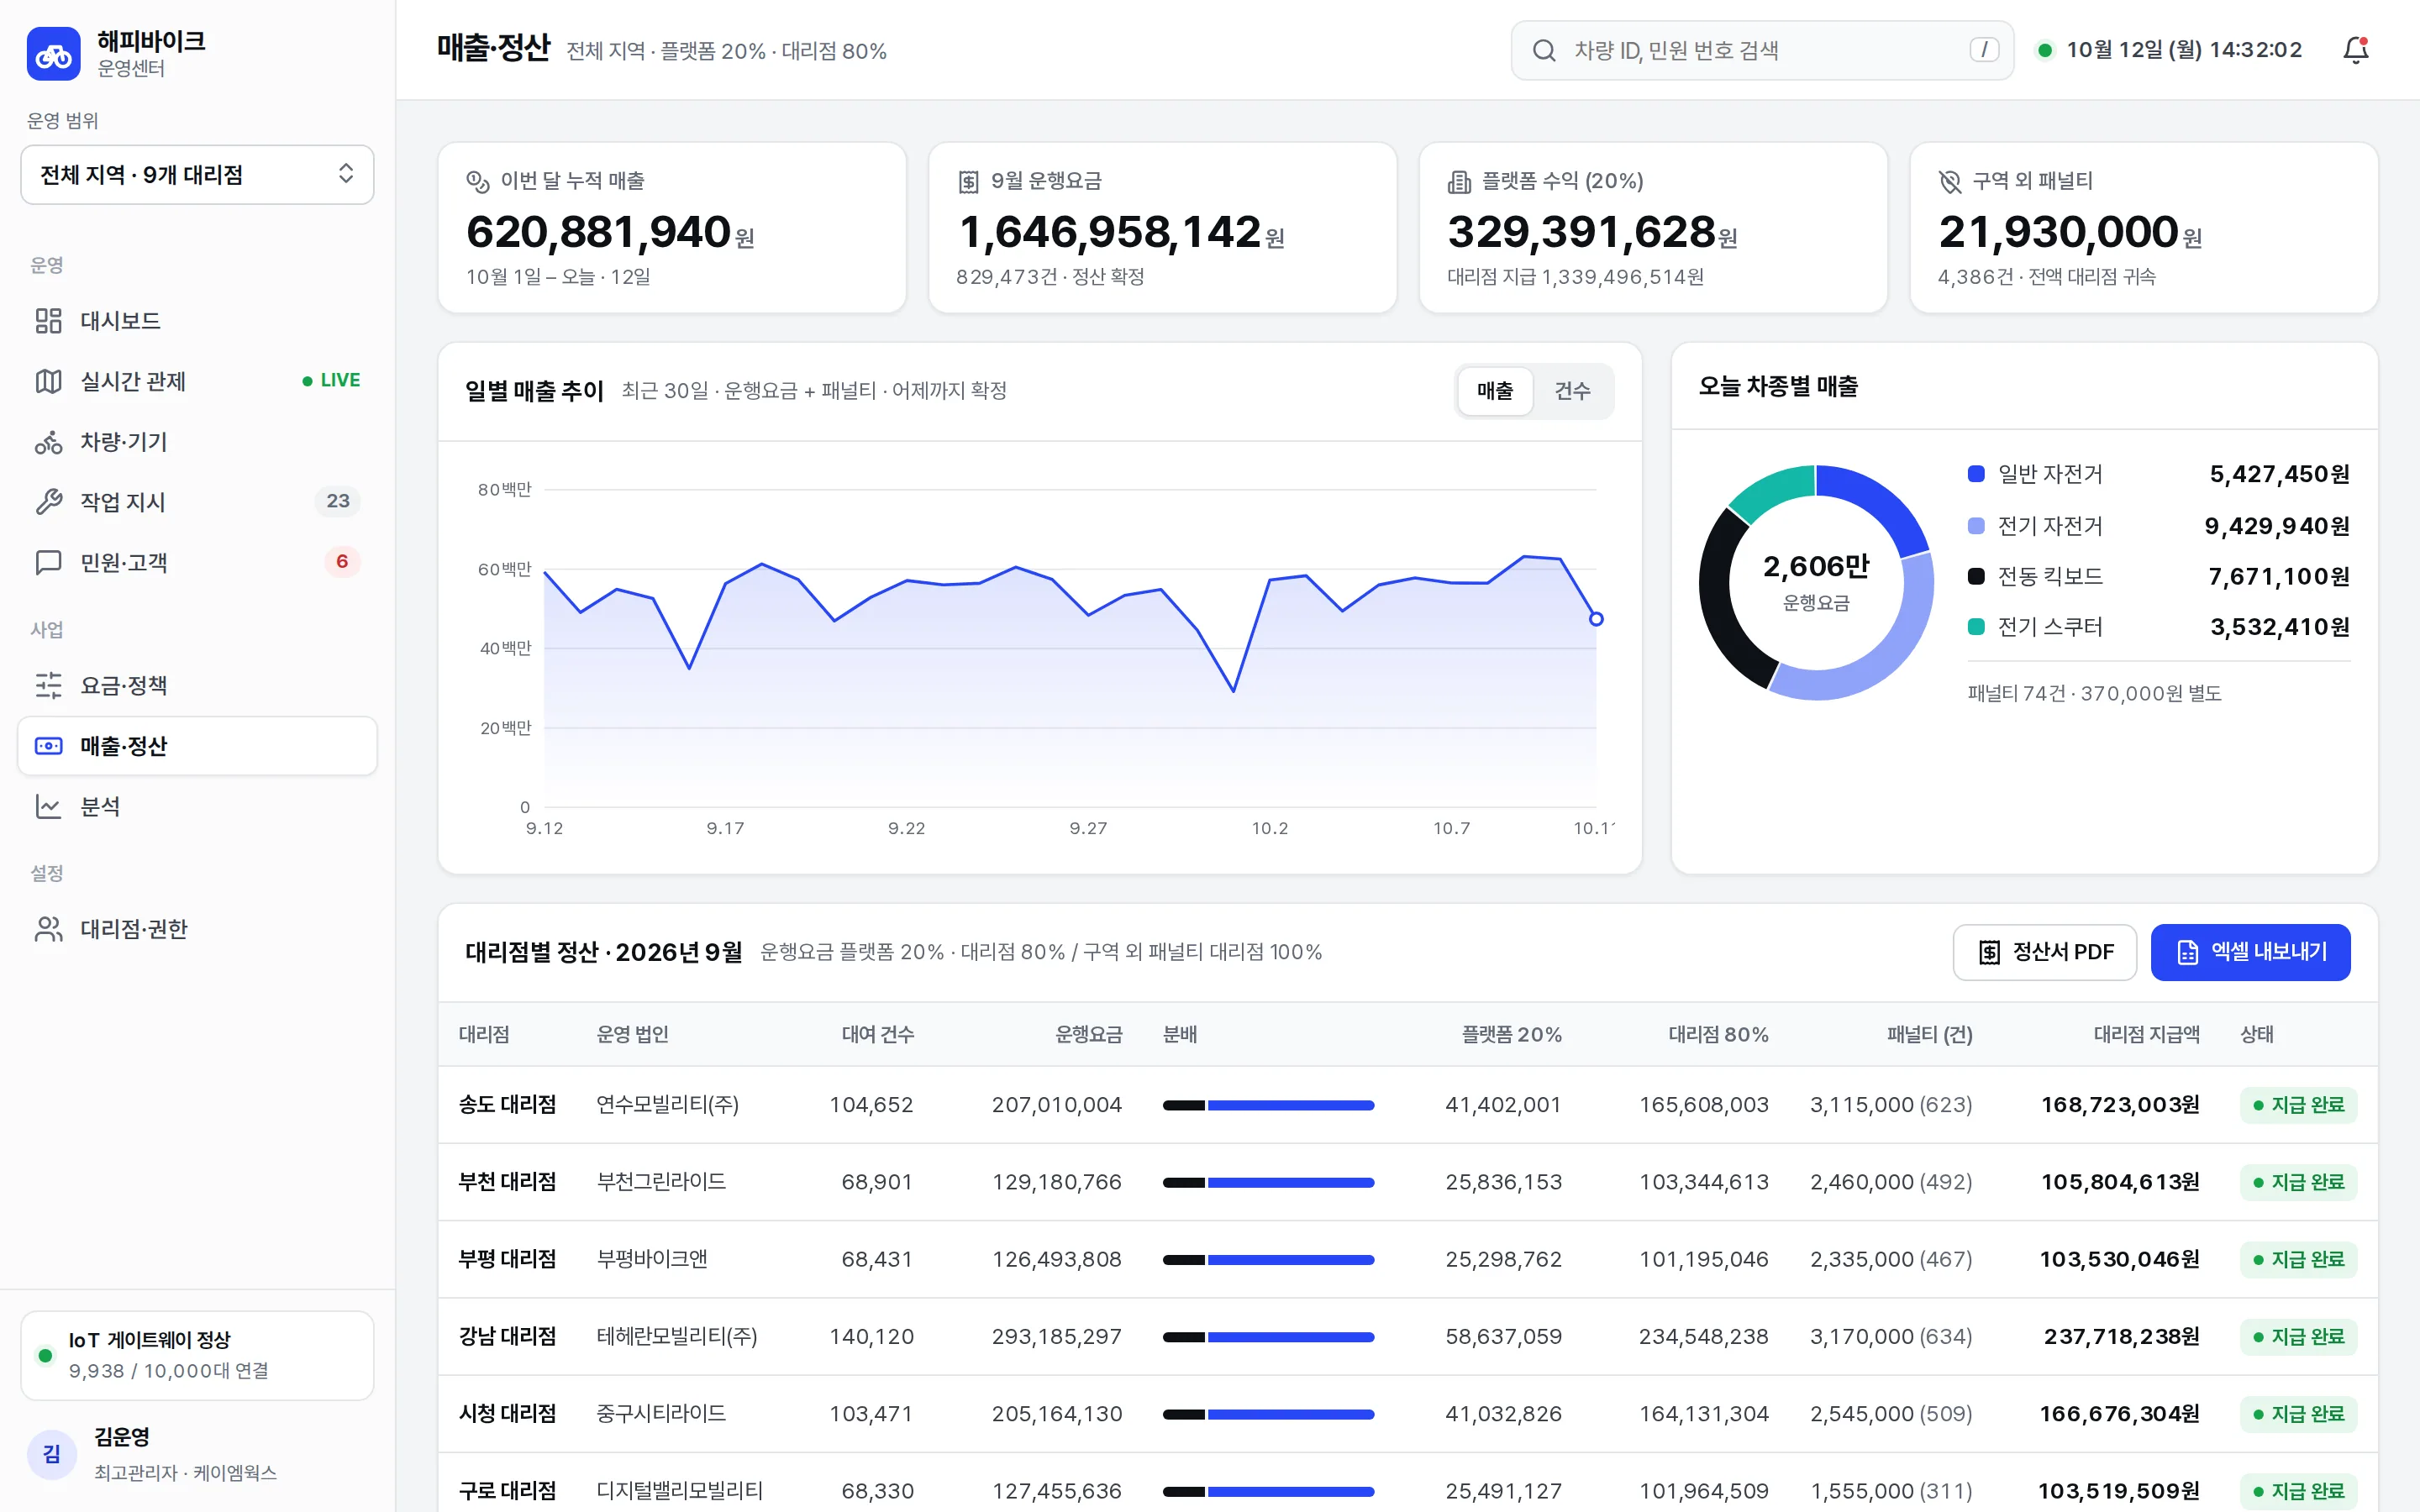Focus the 차량 ID, 민원 번호 검색 field
Screen dimensions: 2420x1512
click(1762, 50)
